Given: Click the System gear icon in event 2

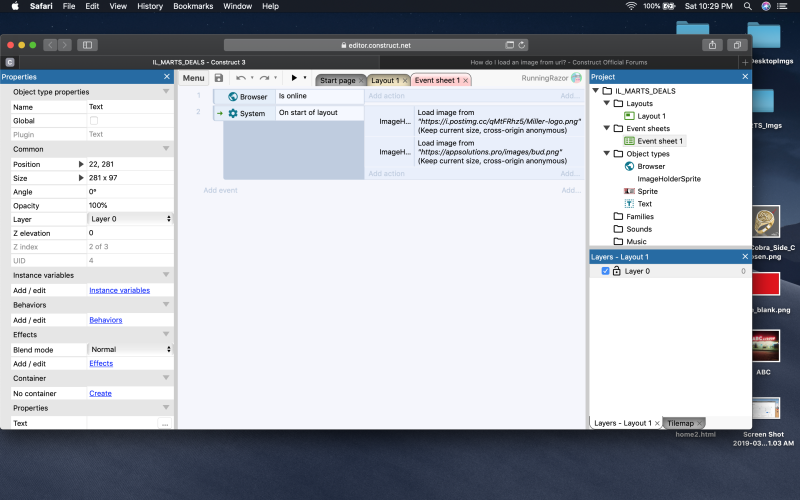Looking at the screenshot, I should [233, 113].
